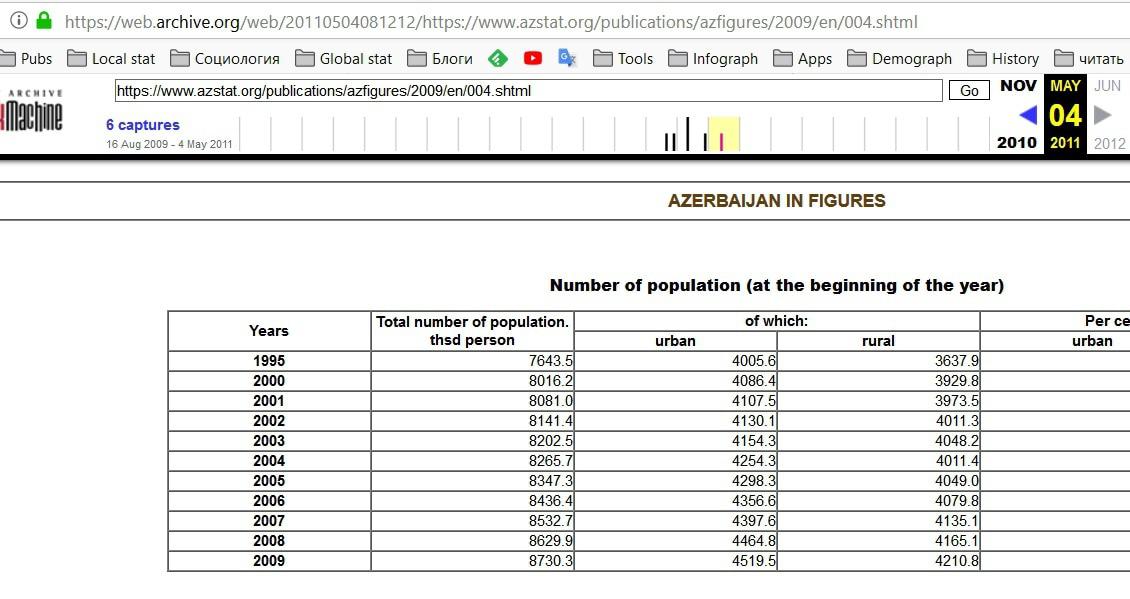This screenshot has height=599, width=1130.
Task: Click the Wayback URL input field
Action: pos(528,91)
